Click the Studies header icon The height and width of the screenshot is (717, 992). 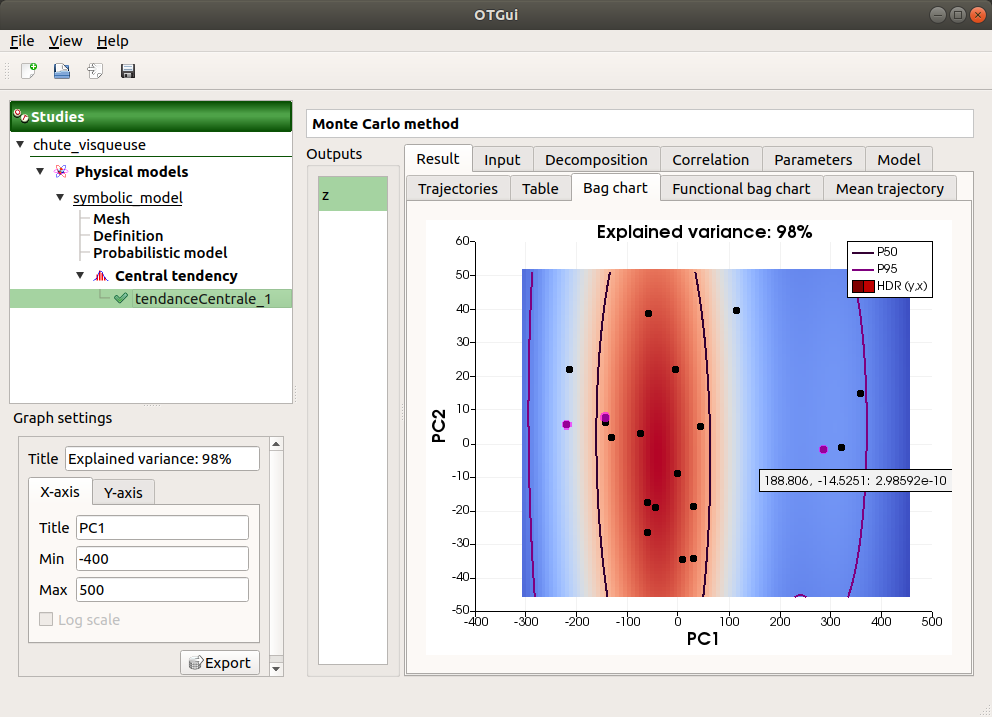point(21,117)
